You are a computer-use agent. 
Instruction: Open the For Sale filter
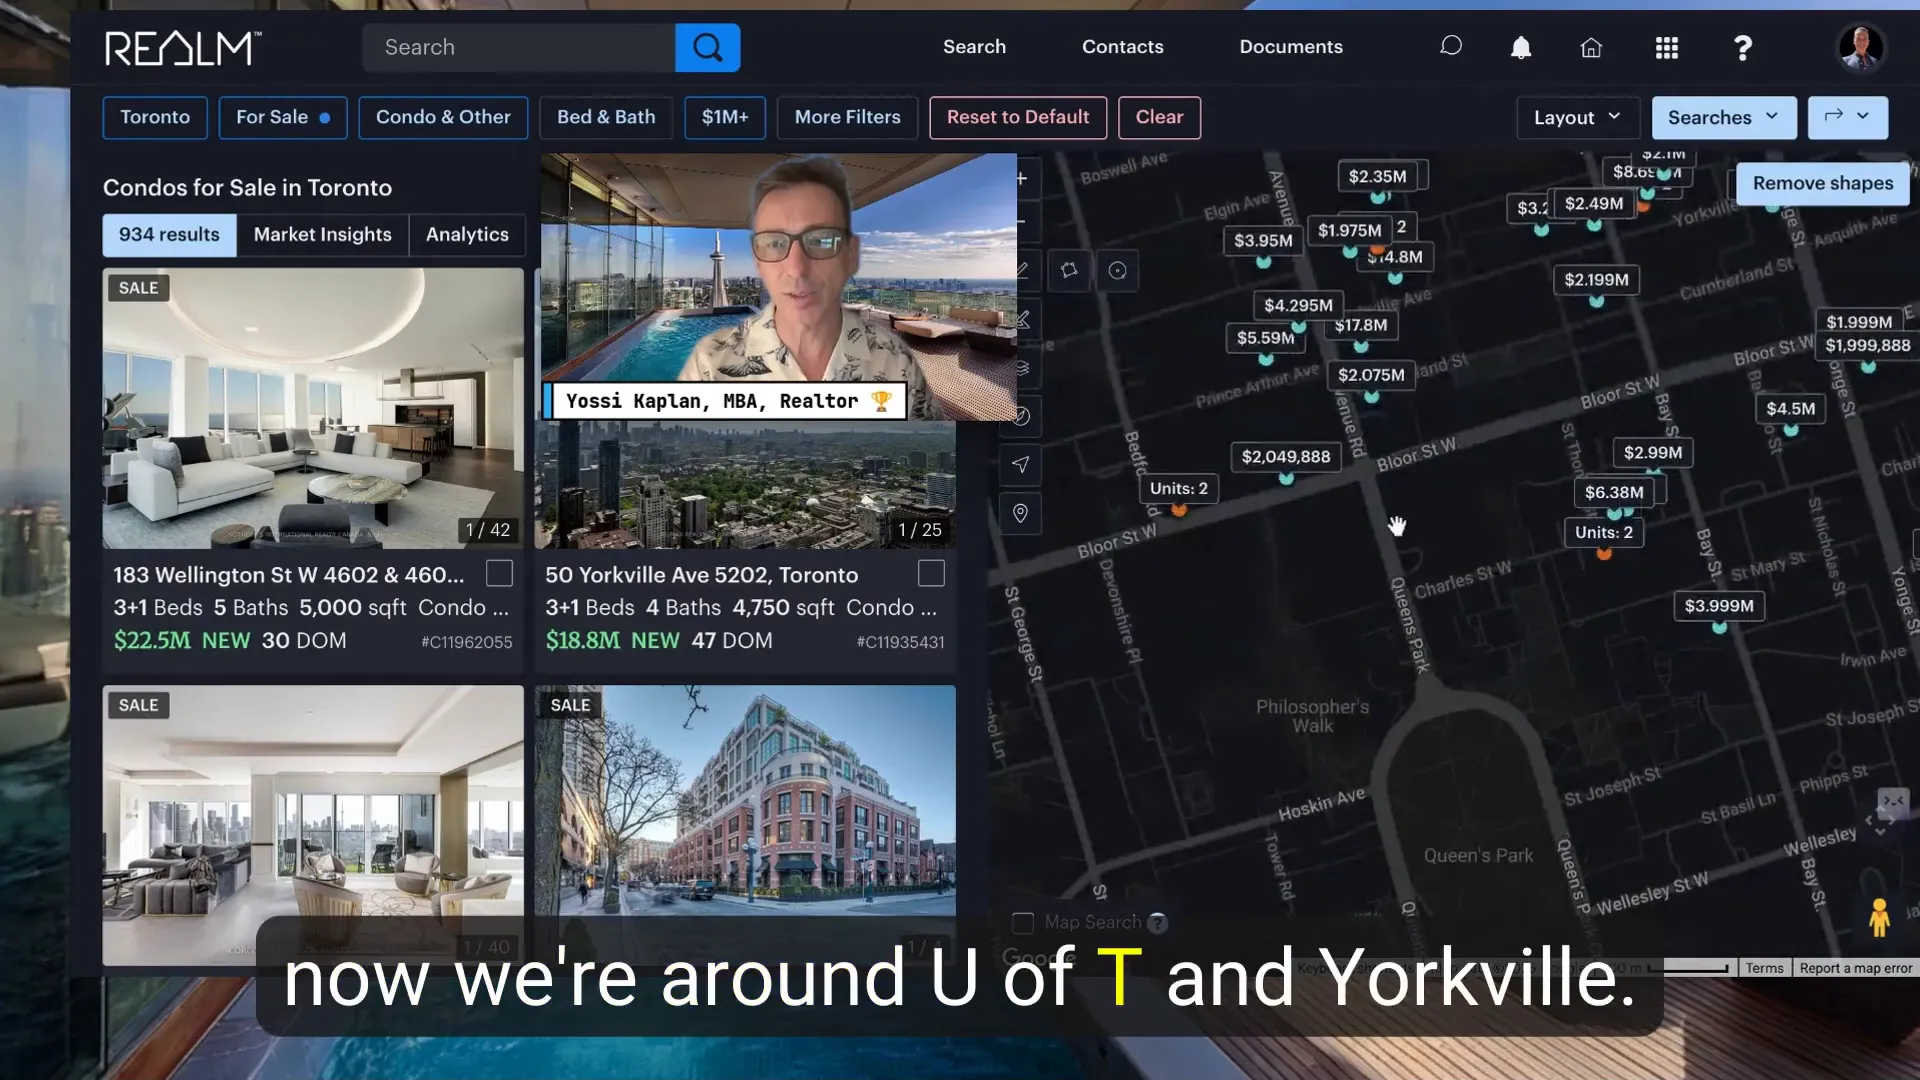pos(283,117)
